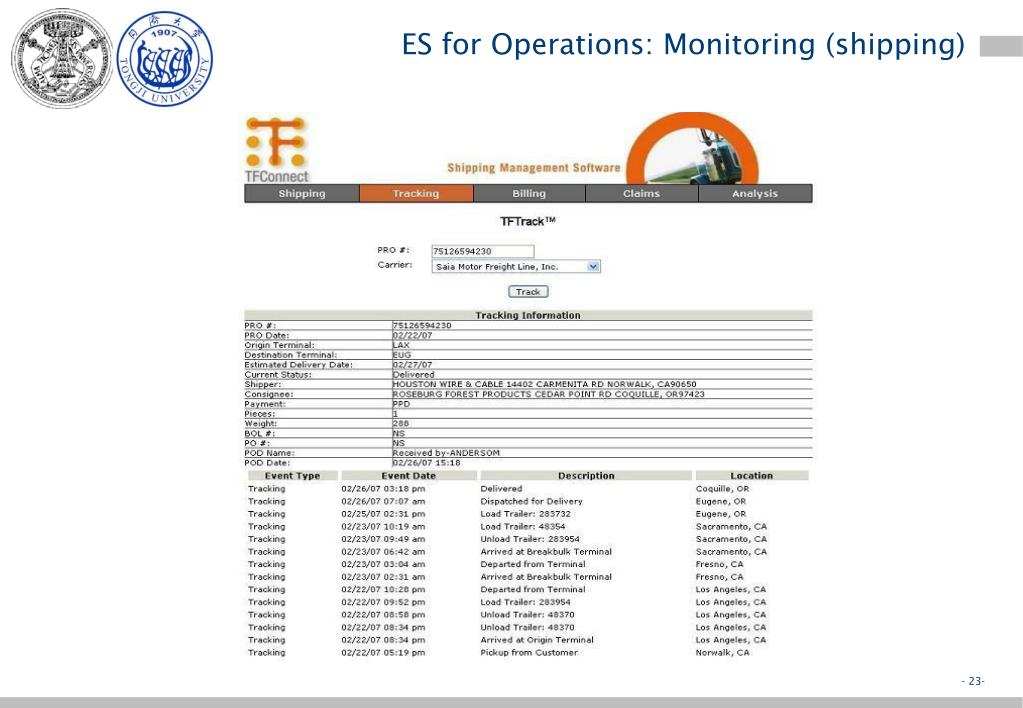Click the Event Type column header
1023x708 pixels.
click(292, 476)
